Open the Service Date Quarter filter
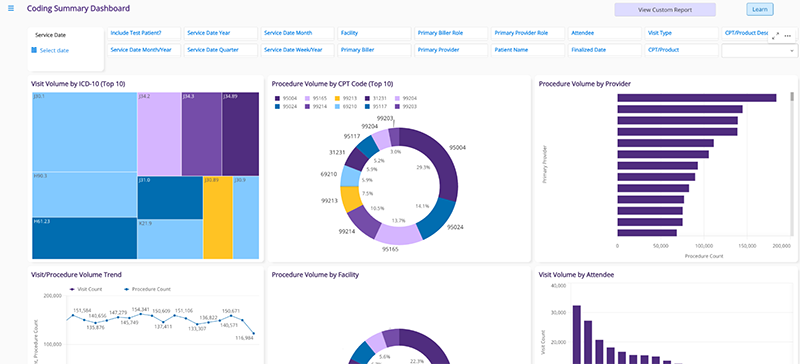The image size is (800, 364). (x=220, y=50)
